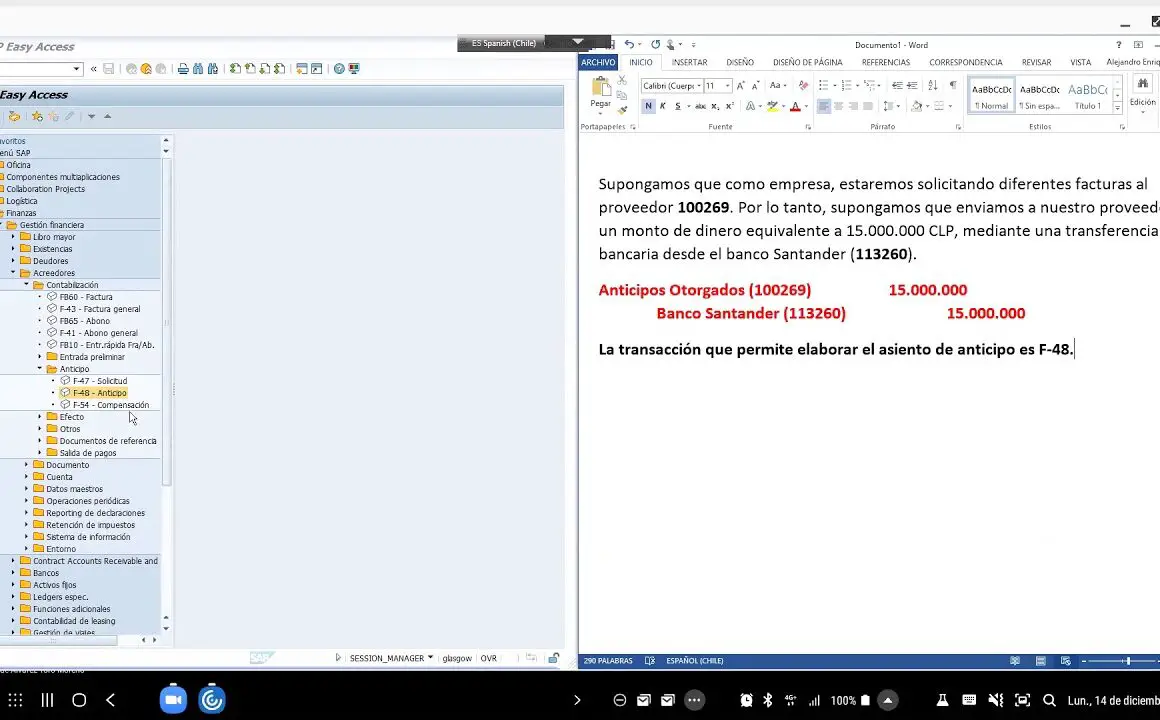Toggle Center alignment in Word
The height and width of the screenshot is (720, 1160).
point(838,107)
